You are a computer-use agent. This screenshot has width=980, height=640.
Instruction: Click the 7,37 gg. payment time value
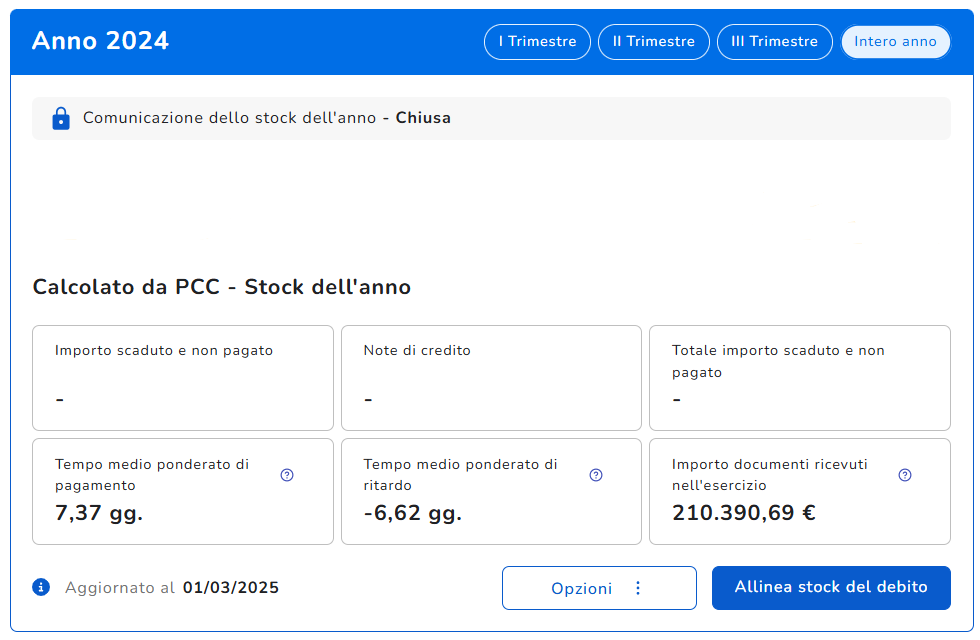99,514
